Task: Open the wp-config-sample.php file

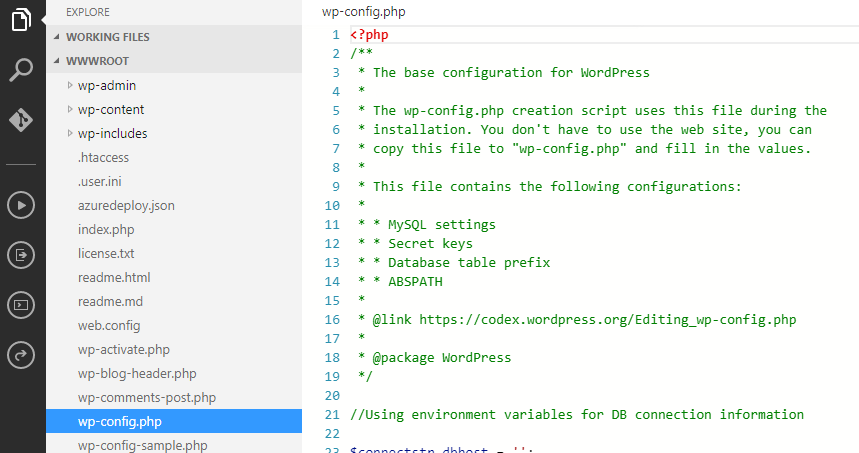Action: tap(142, 445)
